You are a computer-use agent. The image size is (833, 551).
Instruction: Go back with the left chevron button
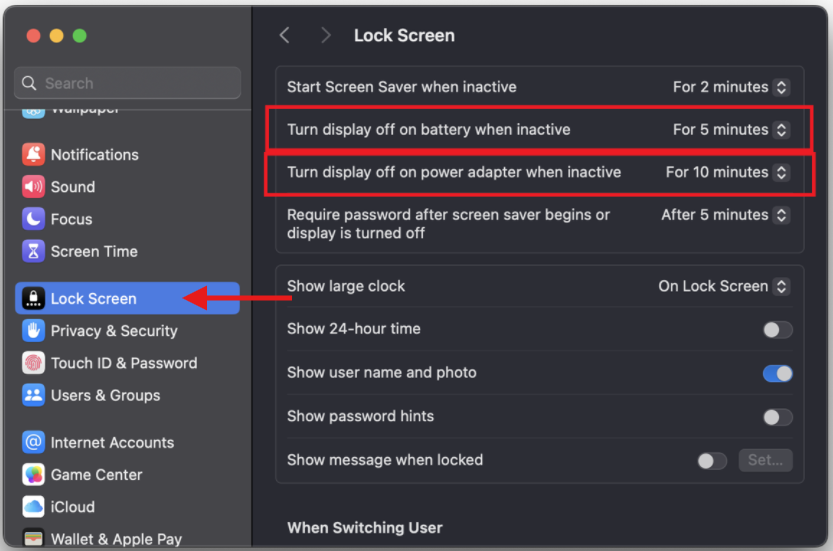(285, 36)
